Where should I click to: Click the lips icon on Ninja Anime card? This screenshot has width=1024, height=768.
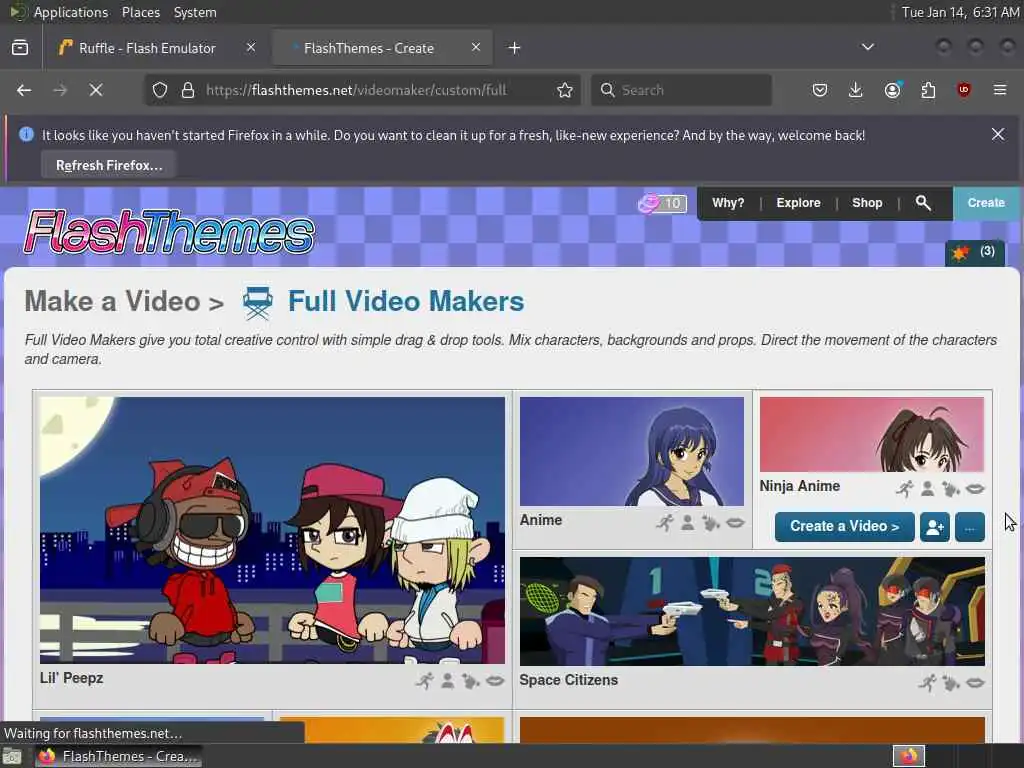click(975, 488)
